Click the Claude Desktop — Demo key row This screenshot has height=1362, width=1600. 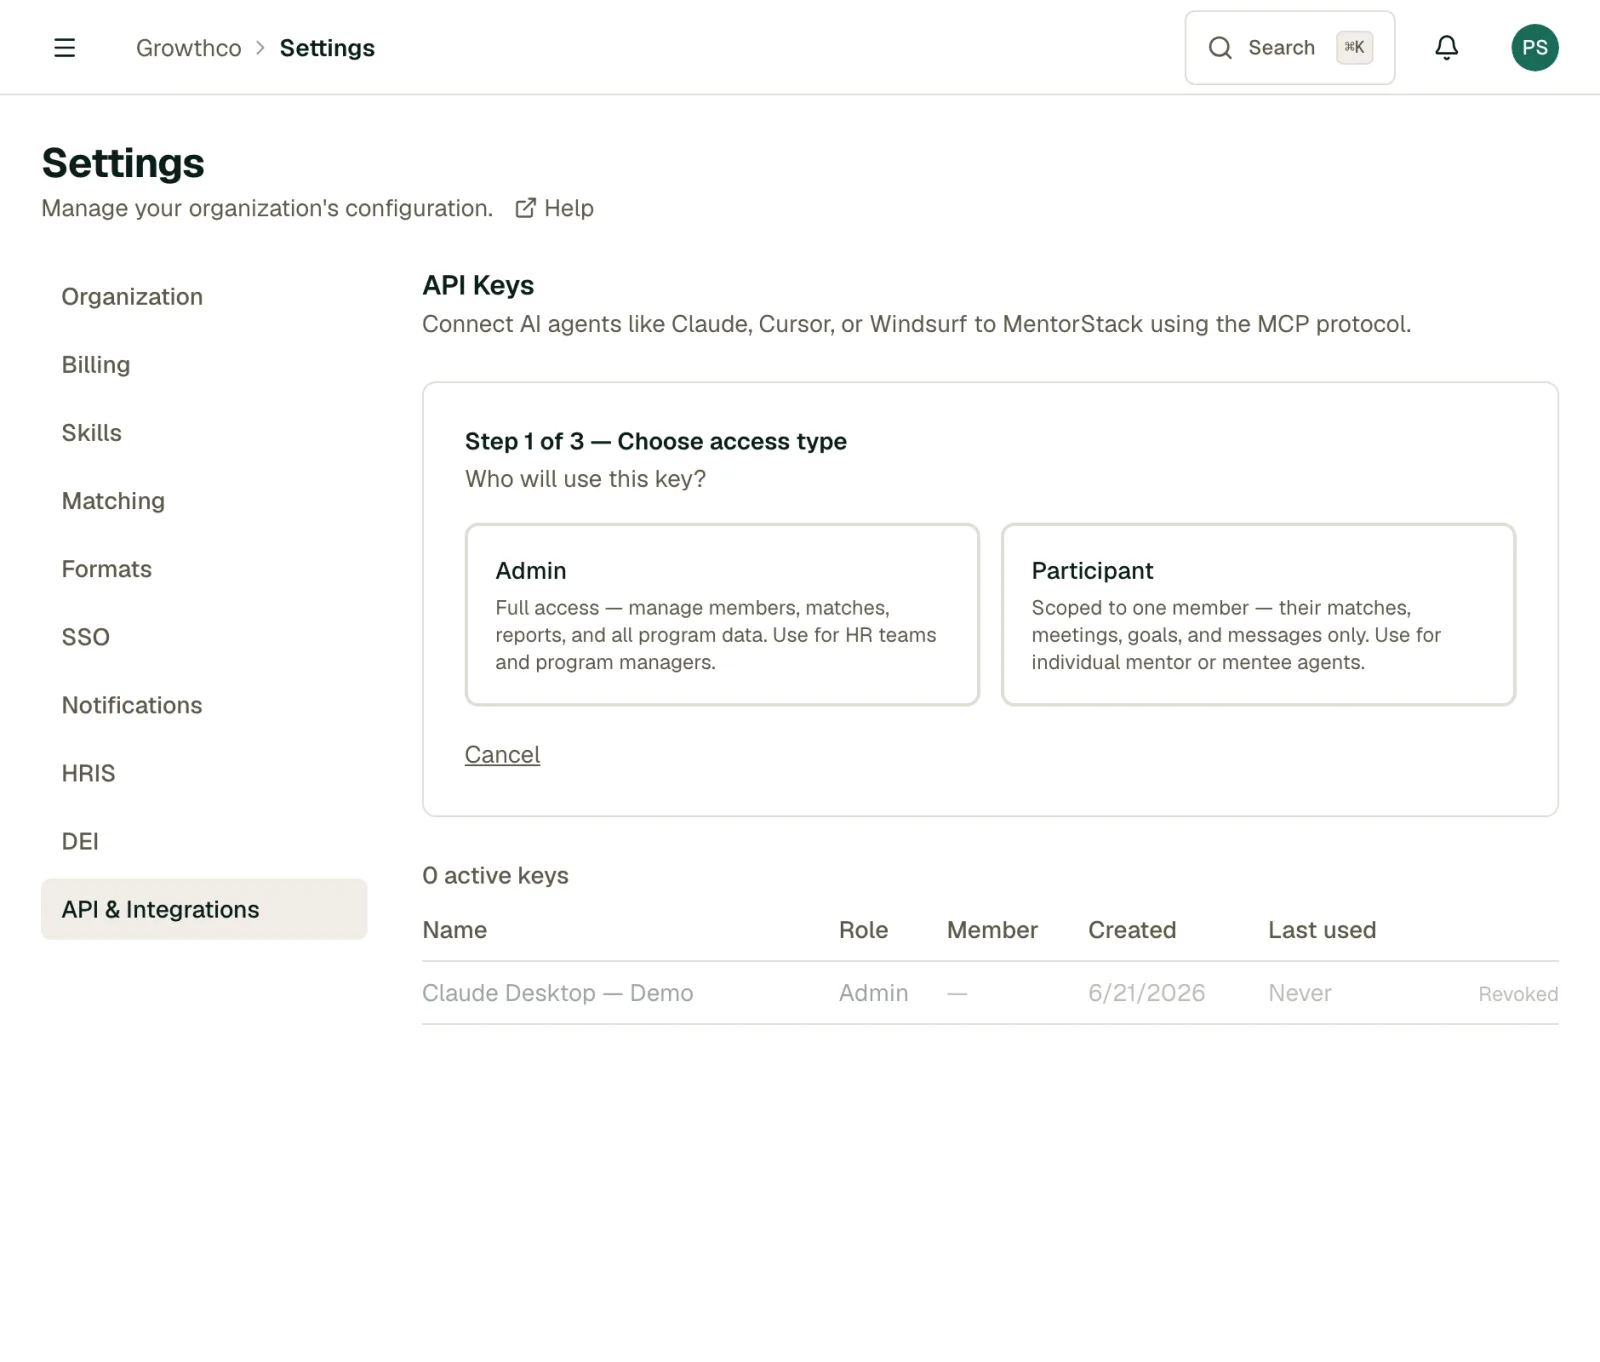tap(990, 993)
